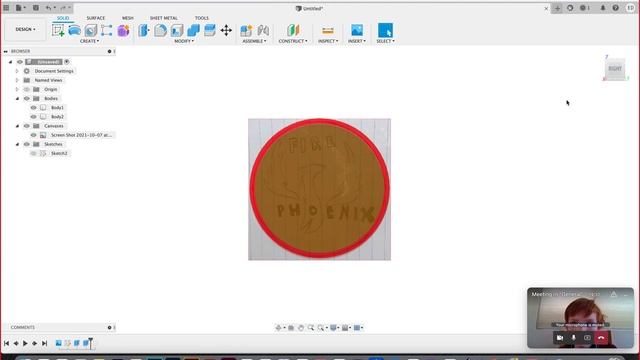Choose the rectangular sketch dimension tool icon
This screenshot has height=360, width=640.
[x=107, y=30]
